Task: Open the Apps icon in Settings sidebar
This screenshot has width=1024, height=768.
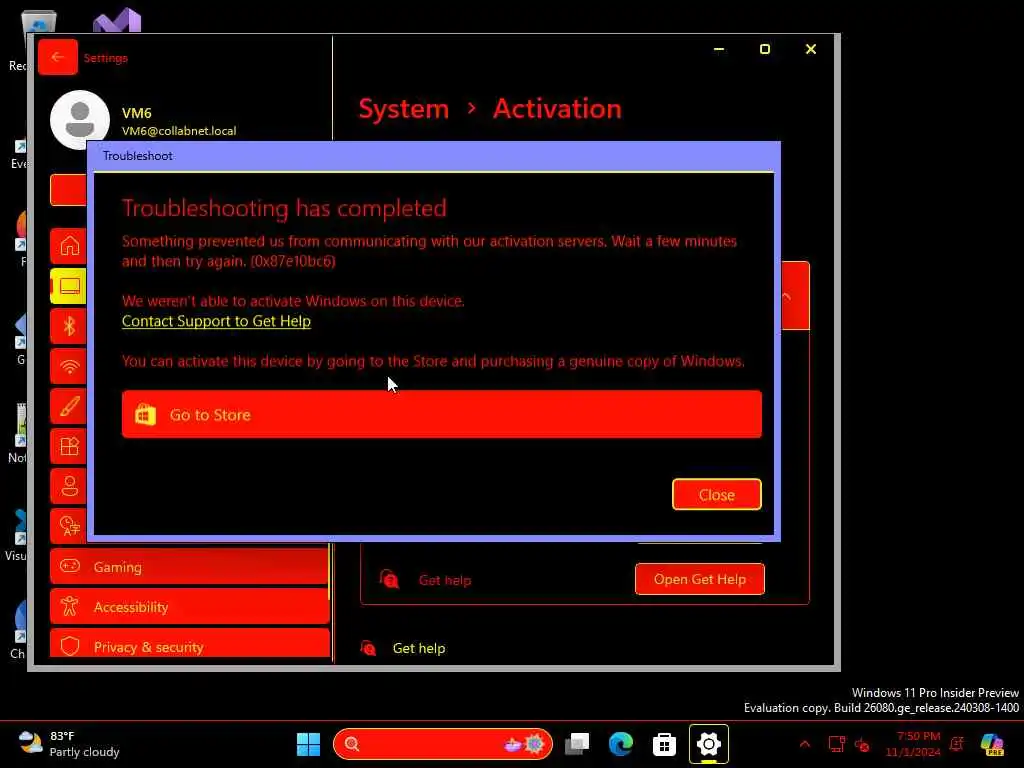Action: 69,446
